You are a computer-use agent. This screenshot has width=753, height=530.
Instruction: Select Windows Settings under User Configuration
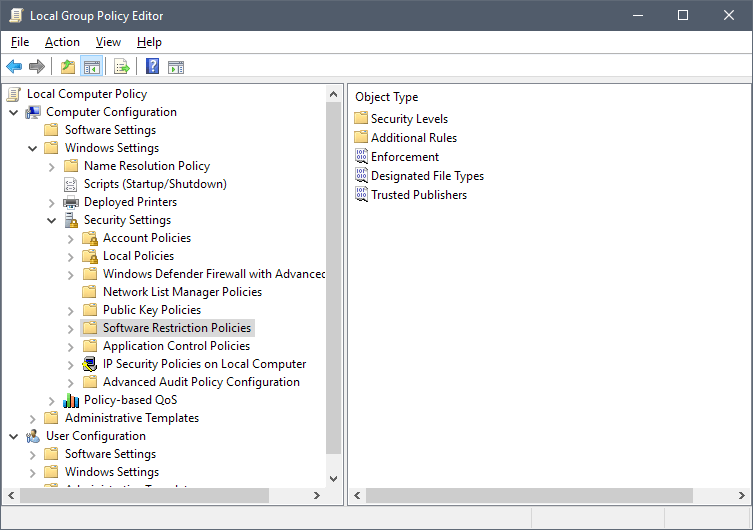point(112,472)
